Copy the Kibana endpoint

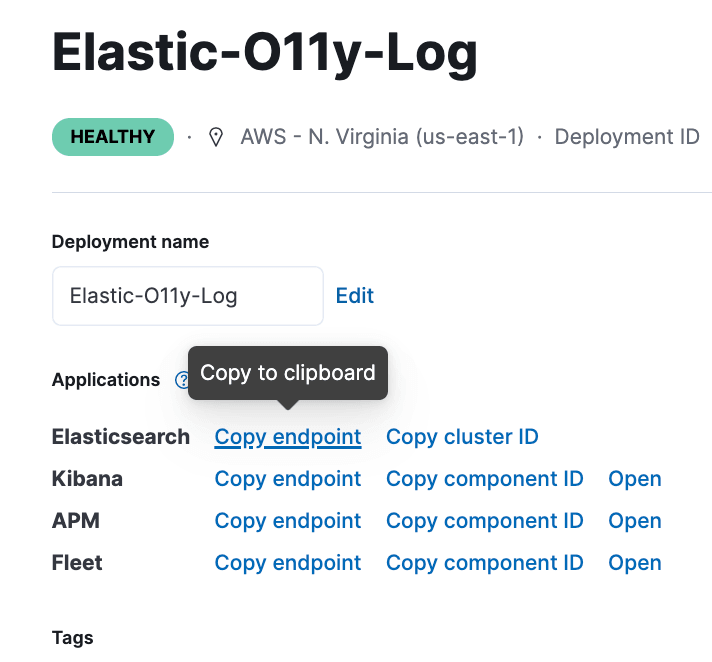point(288,479)
